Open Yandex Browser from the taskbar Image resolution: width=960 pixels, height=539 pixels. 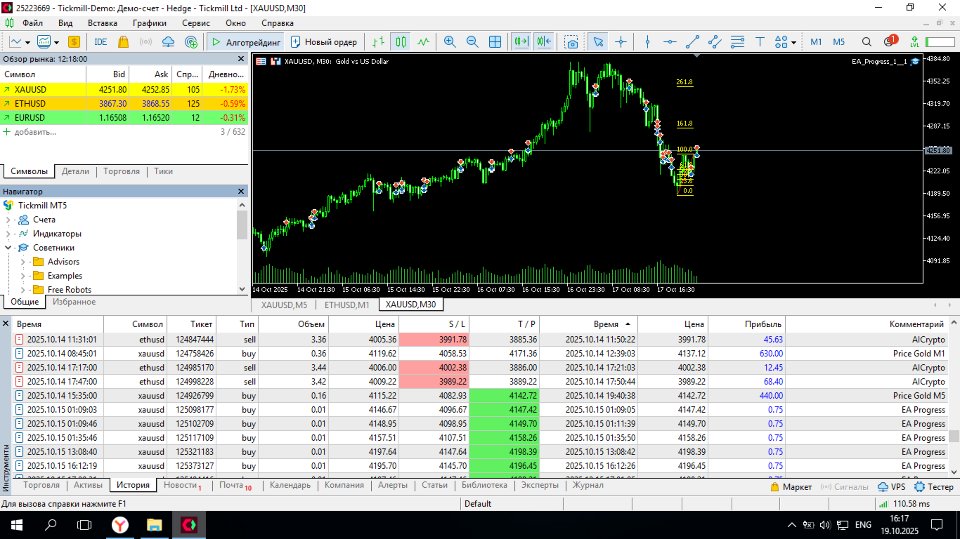click(x=120, y=525)
